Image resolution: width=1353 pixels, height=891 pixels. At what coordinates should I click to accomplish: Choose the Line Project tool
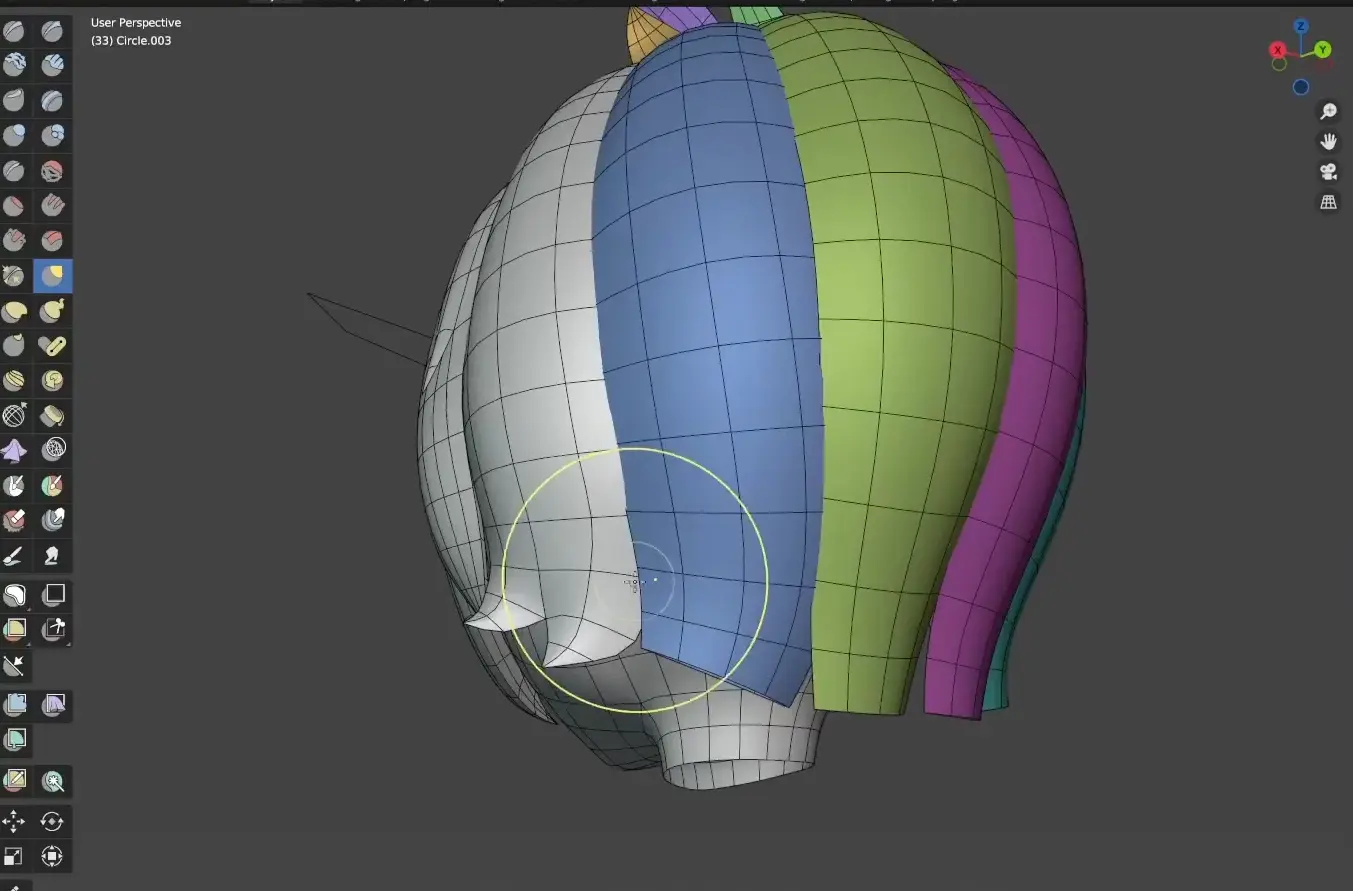[14, 665]
